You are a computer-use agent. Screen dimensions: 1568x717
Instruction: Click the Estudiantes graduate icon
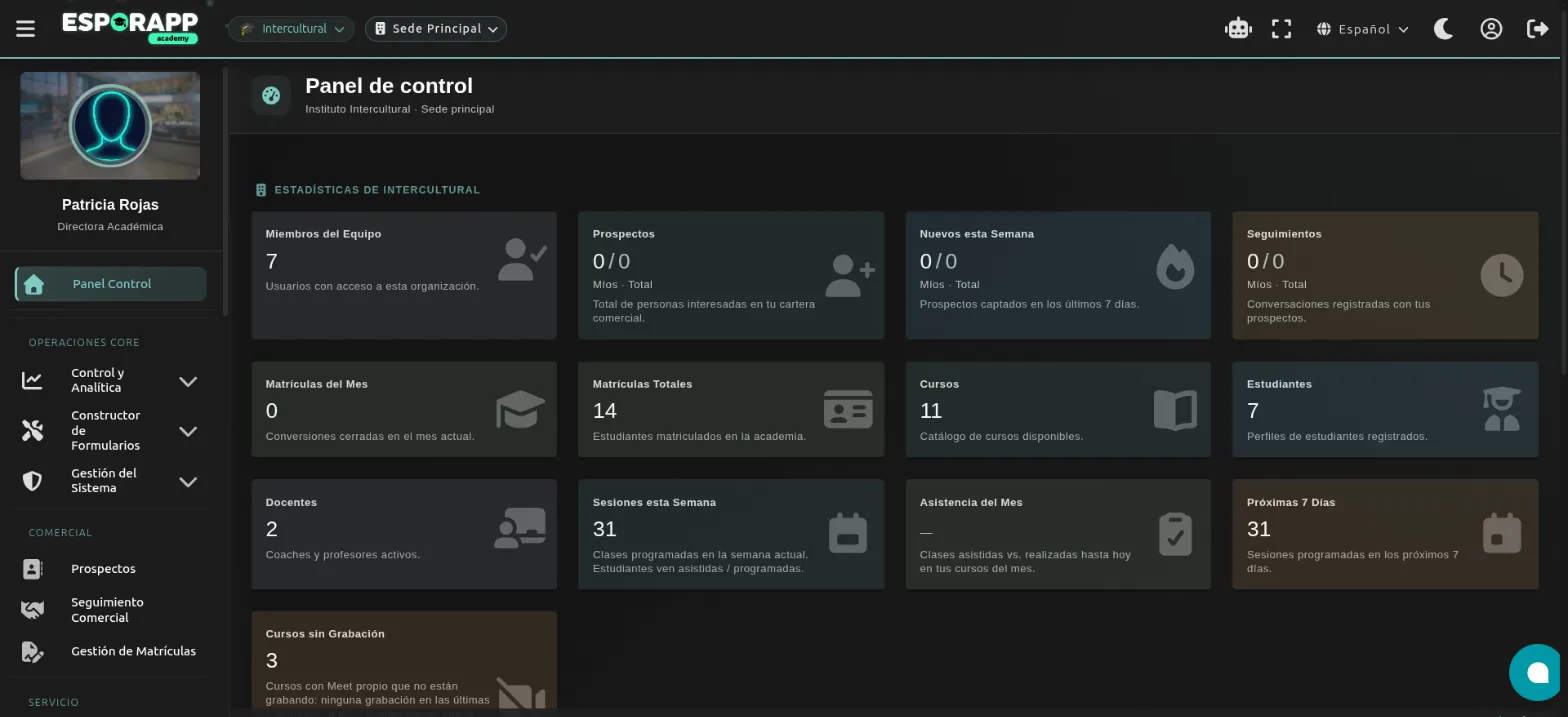tap(1501, 409)
